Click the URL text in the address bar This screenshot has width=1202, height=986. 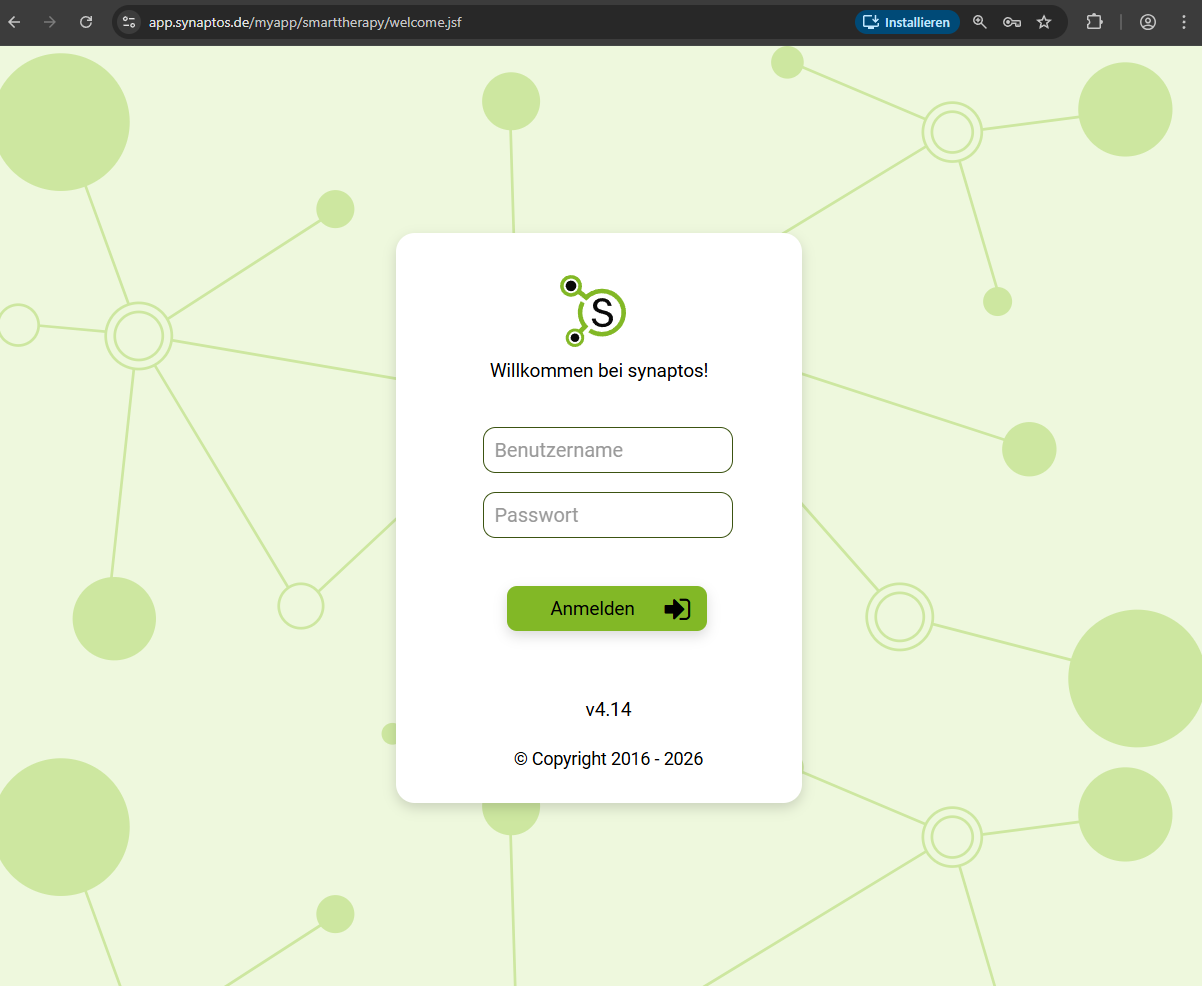[x=305, y=22]
